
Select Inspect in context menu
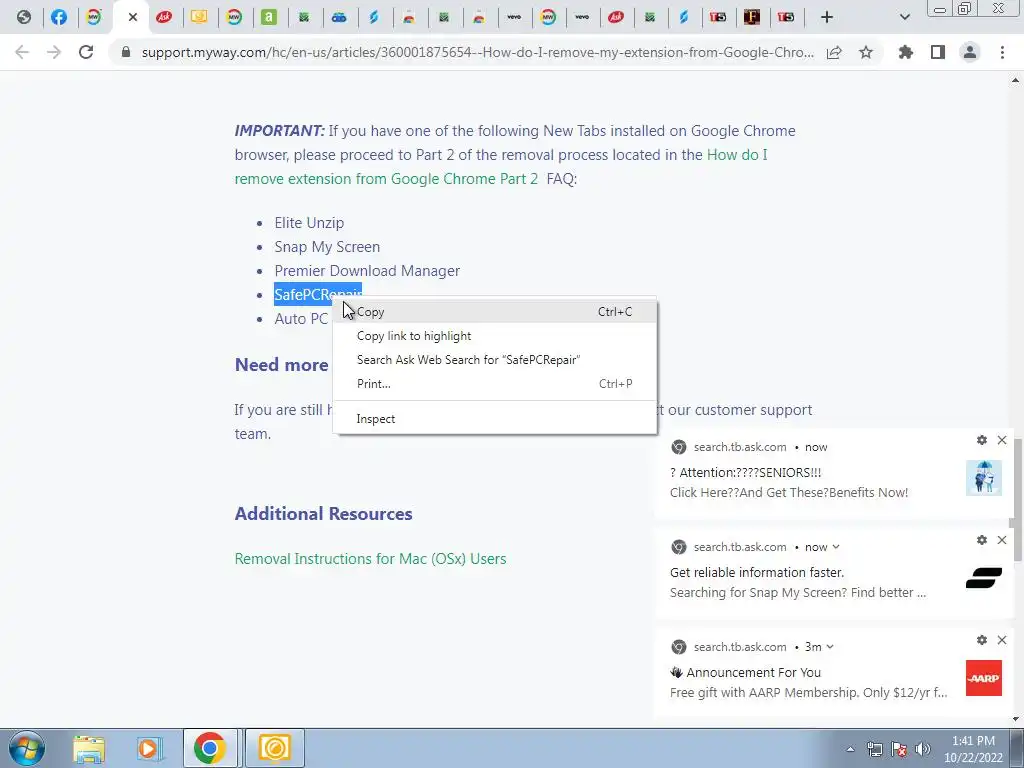(x=494, y=419)
